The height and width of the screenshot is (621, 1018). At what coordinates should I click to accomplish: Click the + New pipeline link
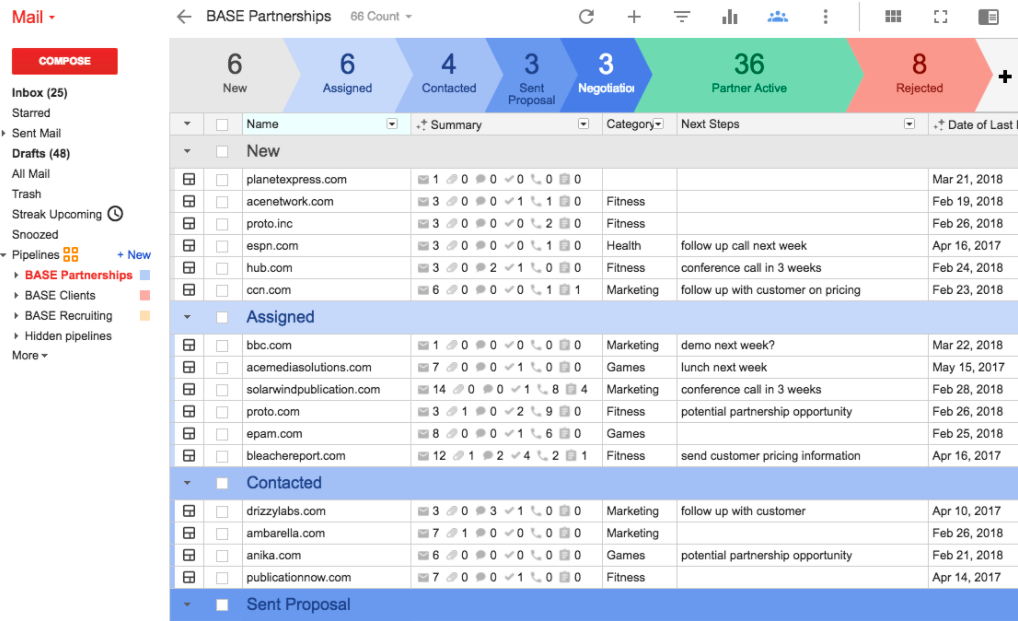(x=134, y=255)
